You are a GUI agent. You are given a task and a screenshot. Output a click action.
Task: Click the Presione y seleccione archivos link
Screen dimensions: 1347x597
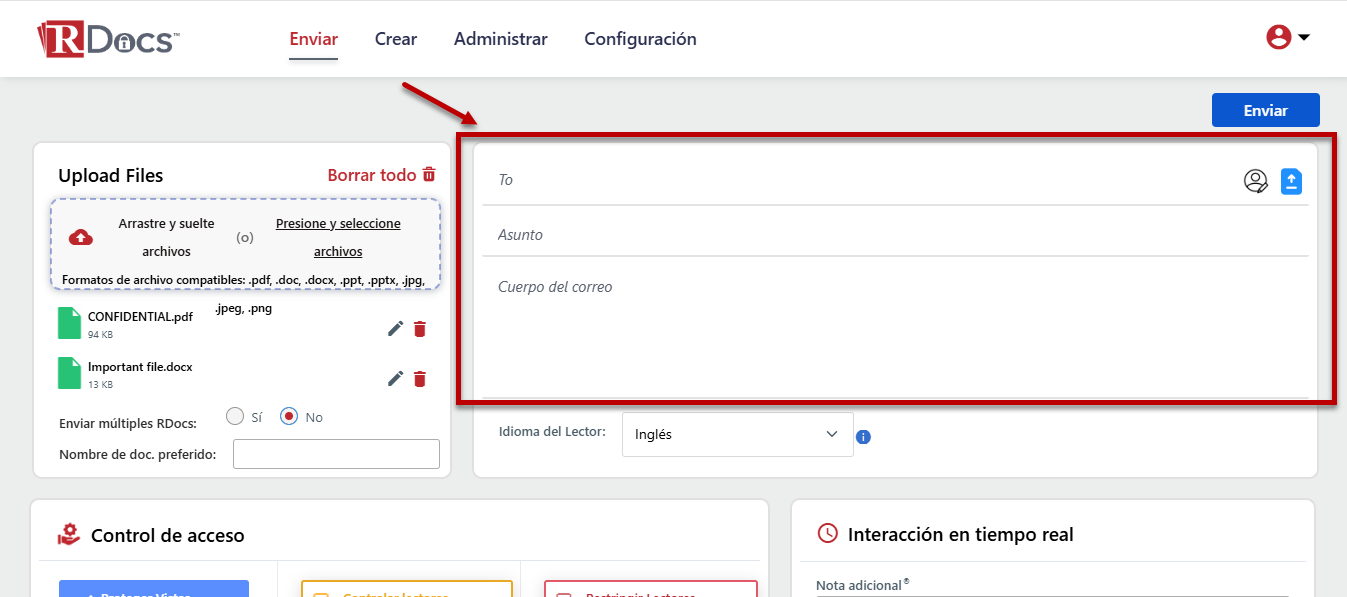coord(338,237)
